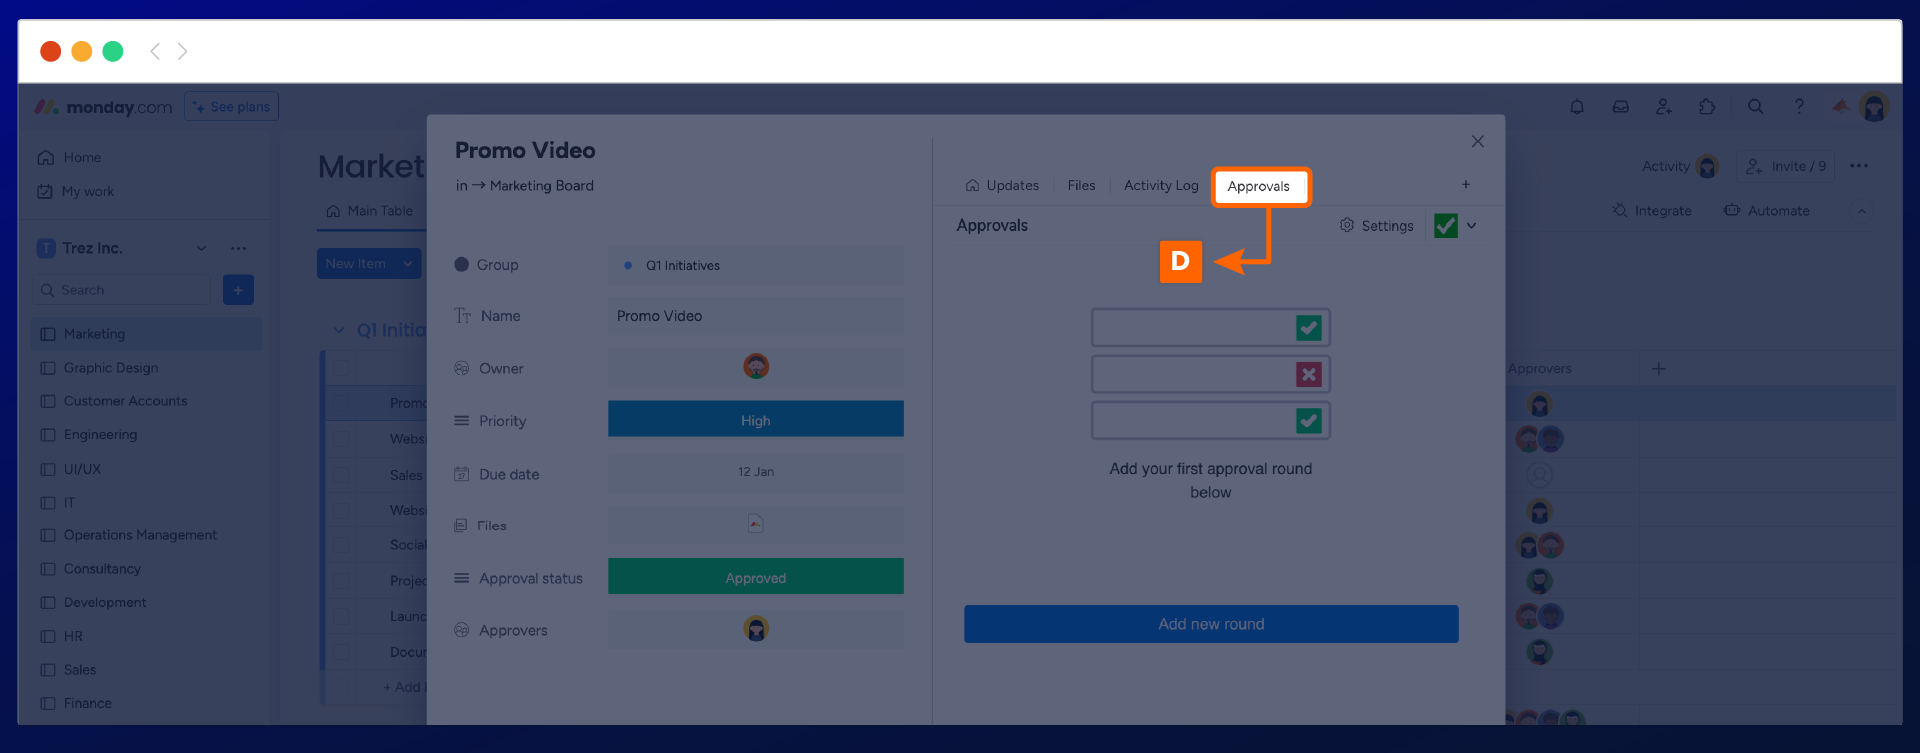The image size is (1920, 753).
Task: Click the invite members icon in top bar
Action: click(x=1663, y=107)
